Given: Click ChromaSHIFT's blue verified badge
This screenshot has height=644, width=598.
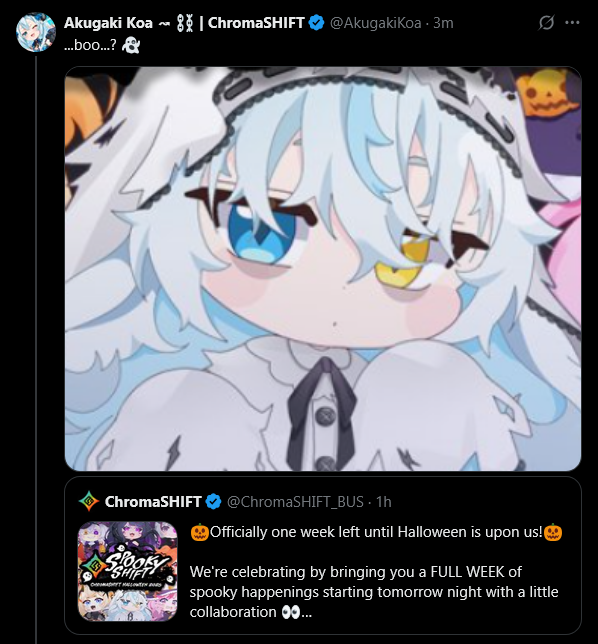Looking at the screenshot, I should (x=213, y=501).
